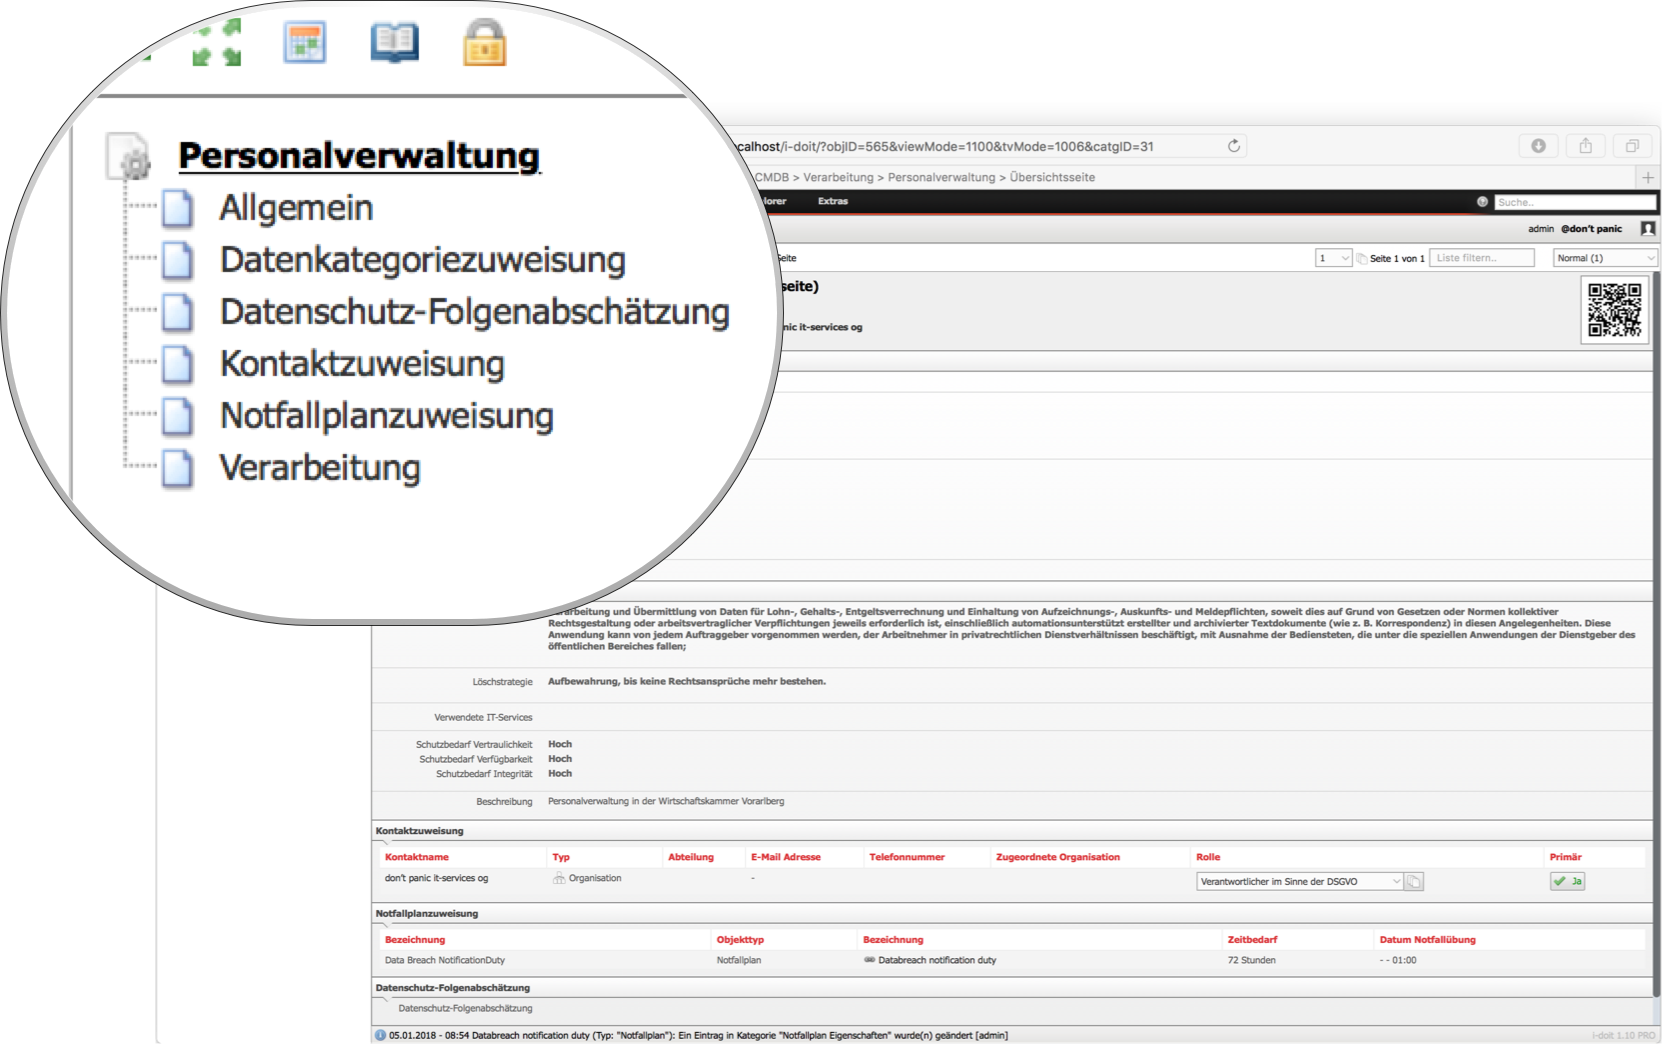Reload the page using the address bar icon
The width and height of the screenshot is (1662, 1044).
click(x=1232, y=145)
